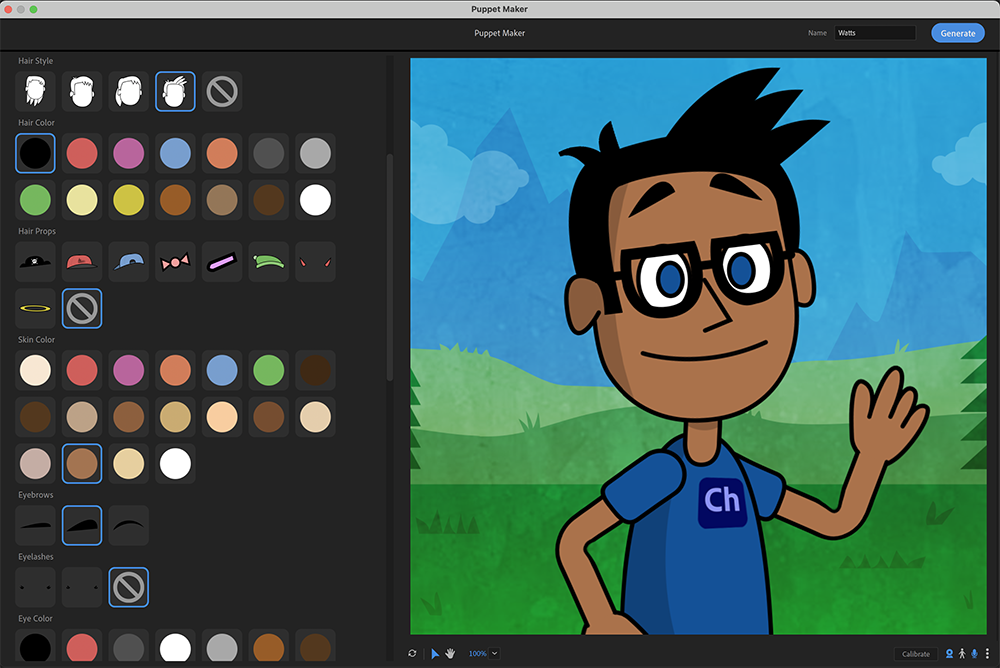The height and width of the screenshot is (668, 1000).
Task: Select the spiky fourth hair style
Action: [x=175, y=91]
